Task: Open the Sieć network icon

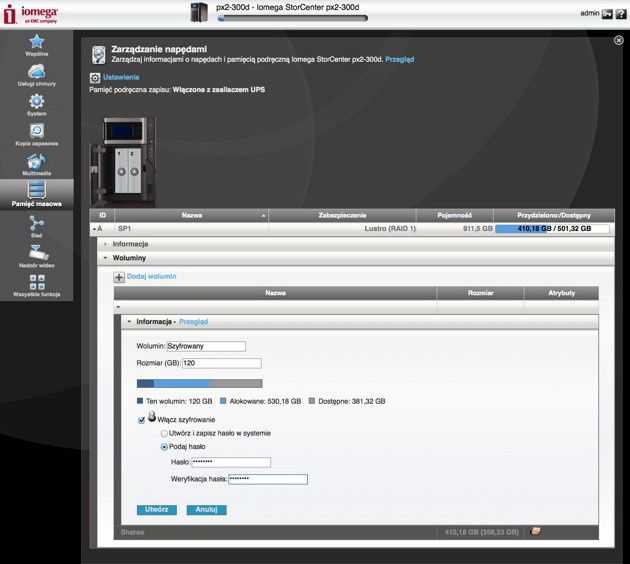Action: [37, 223]
